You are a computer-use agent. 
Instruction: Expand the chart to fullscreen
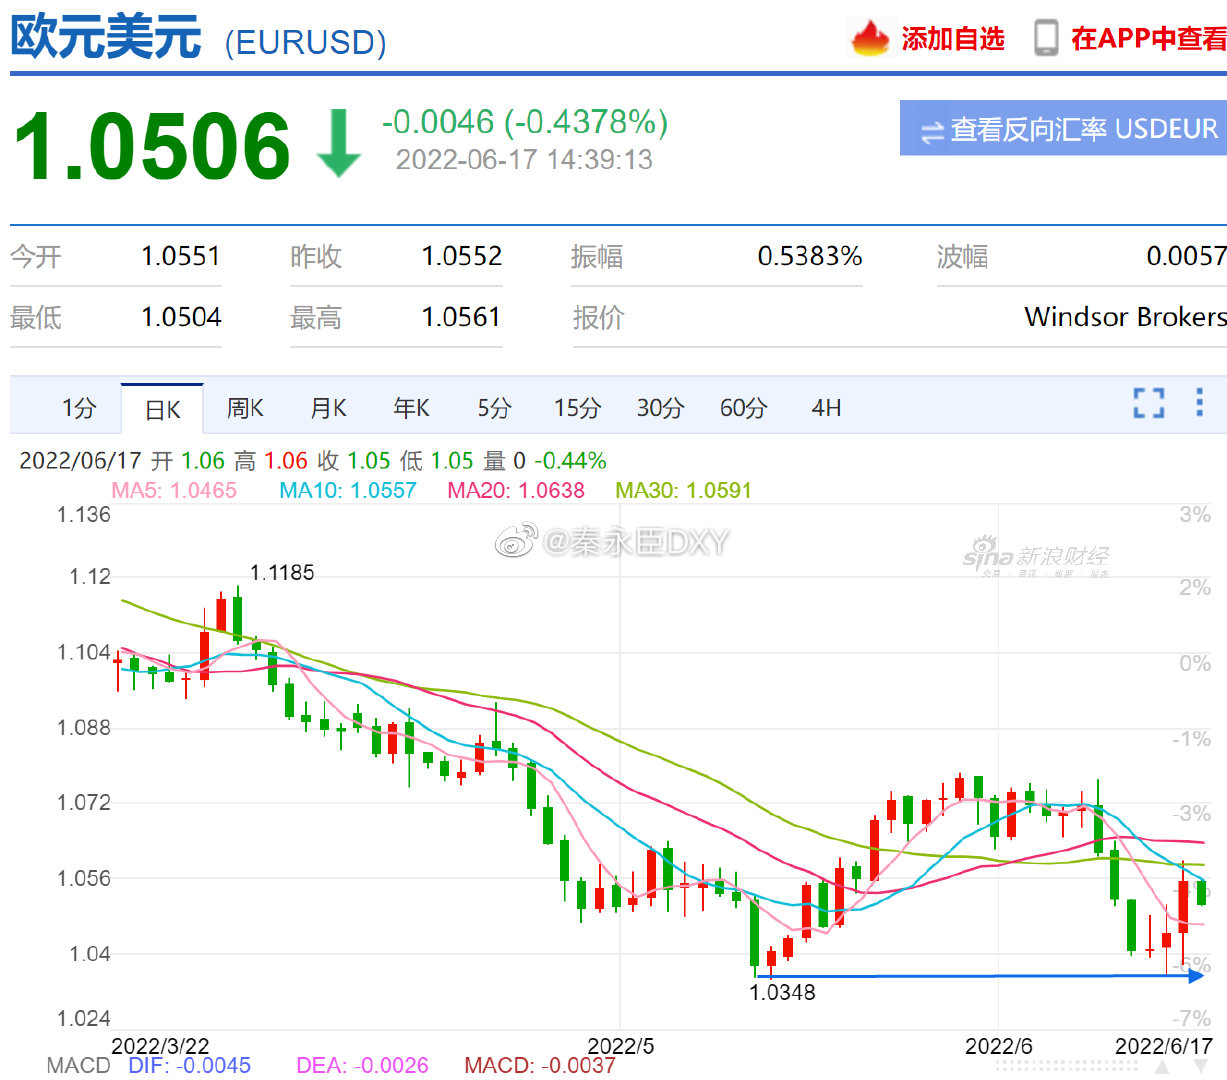pos(1148,403)
